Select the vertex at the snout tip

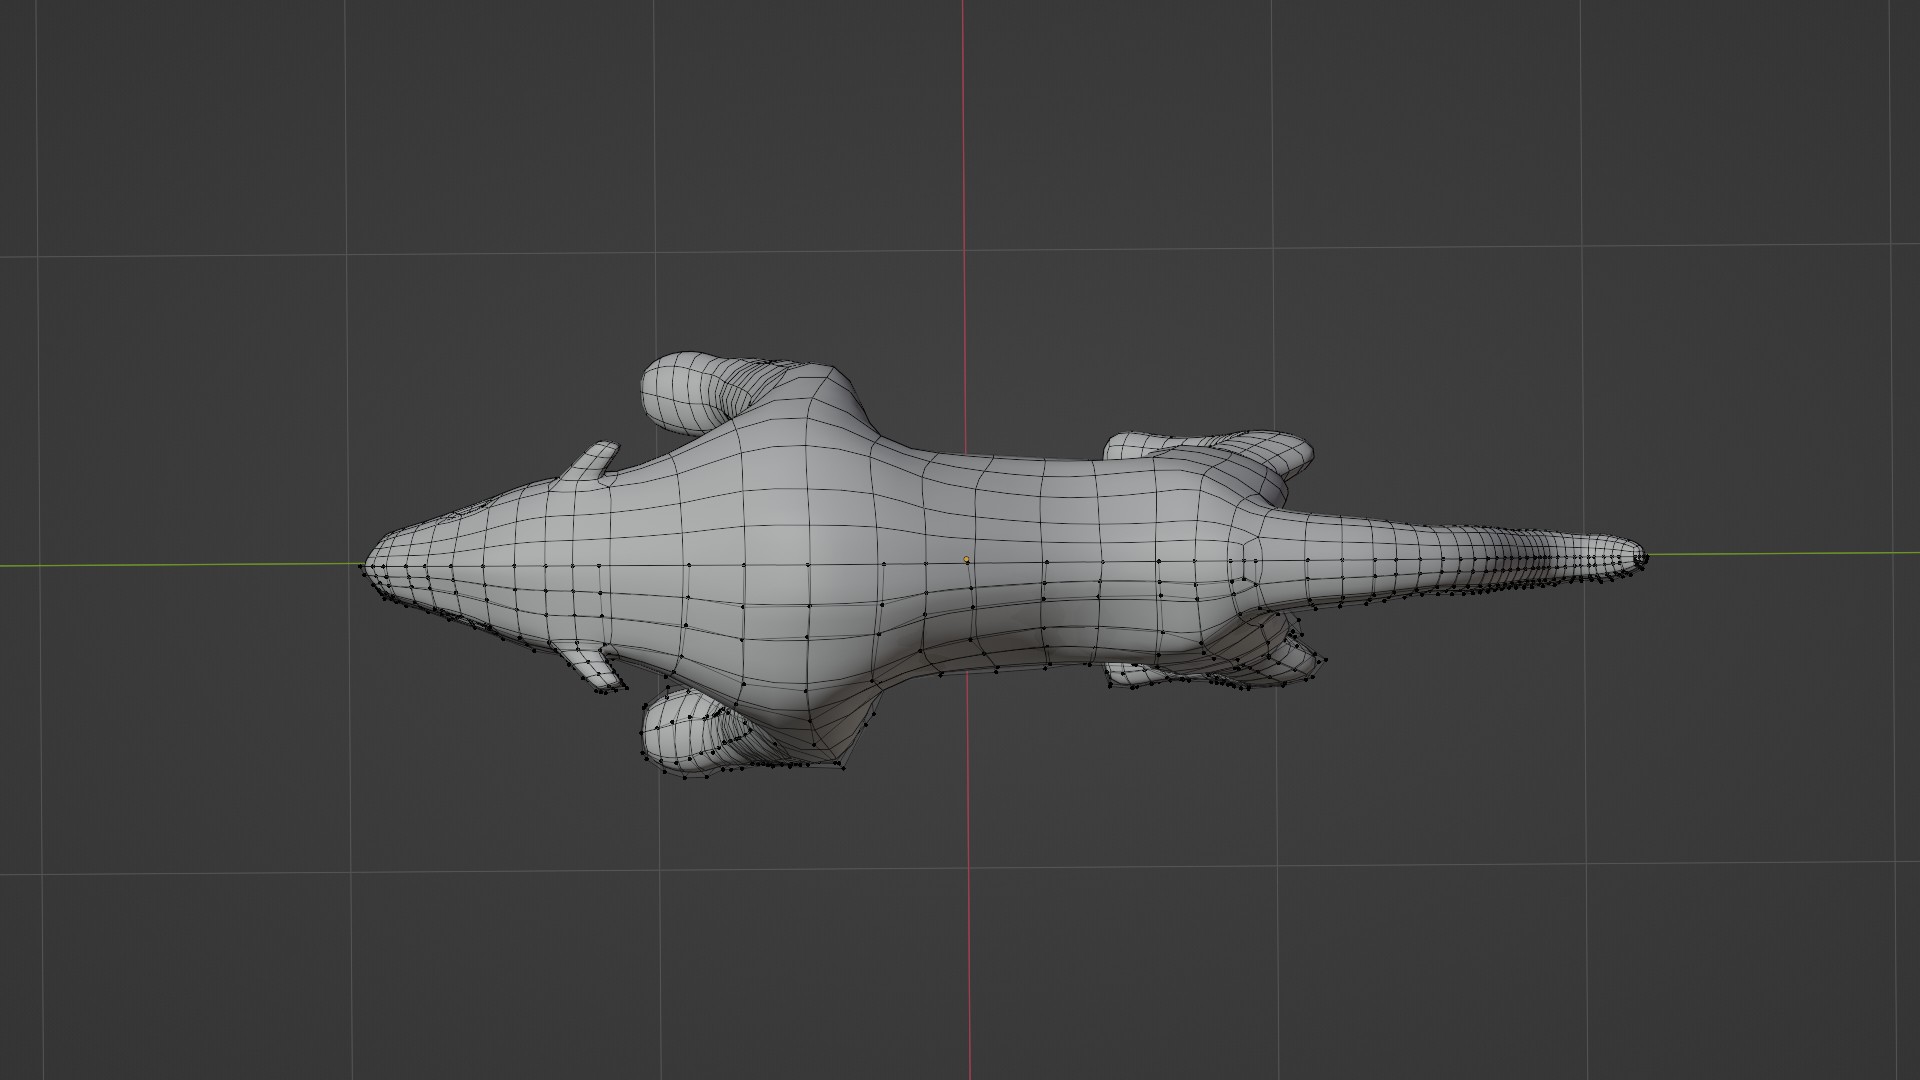pos(361,566)
